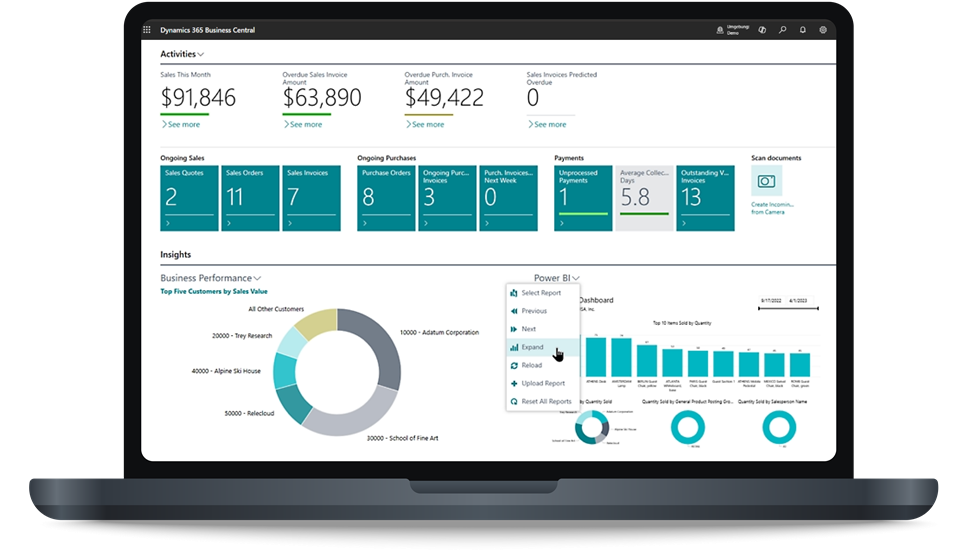Screen dimensions: 960x551
Task: Open the search magnifier icon
Action: (782, 29)
